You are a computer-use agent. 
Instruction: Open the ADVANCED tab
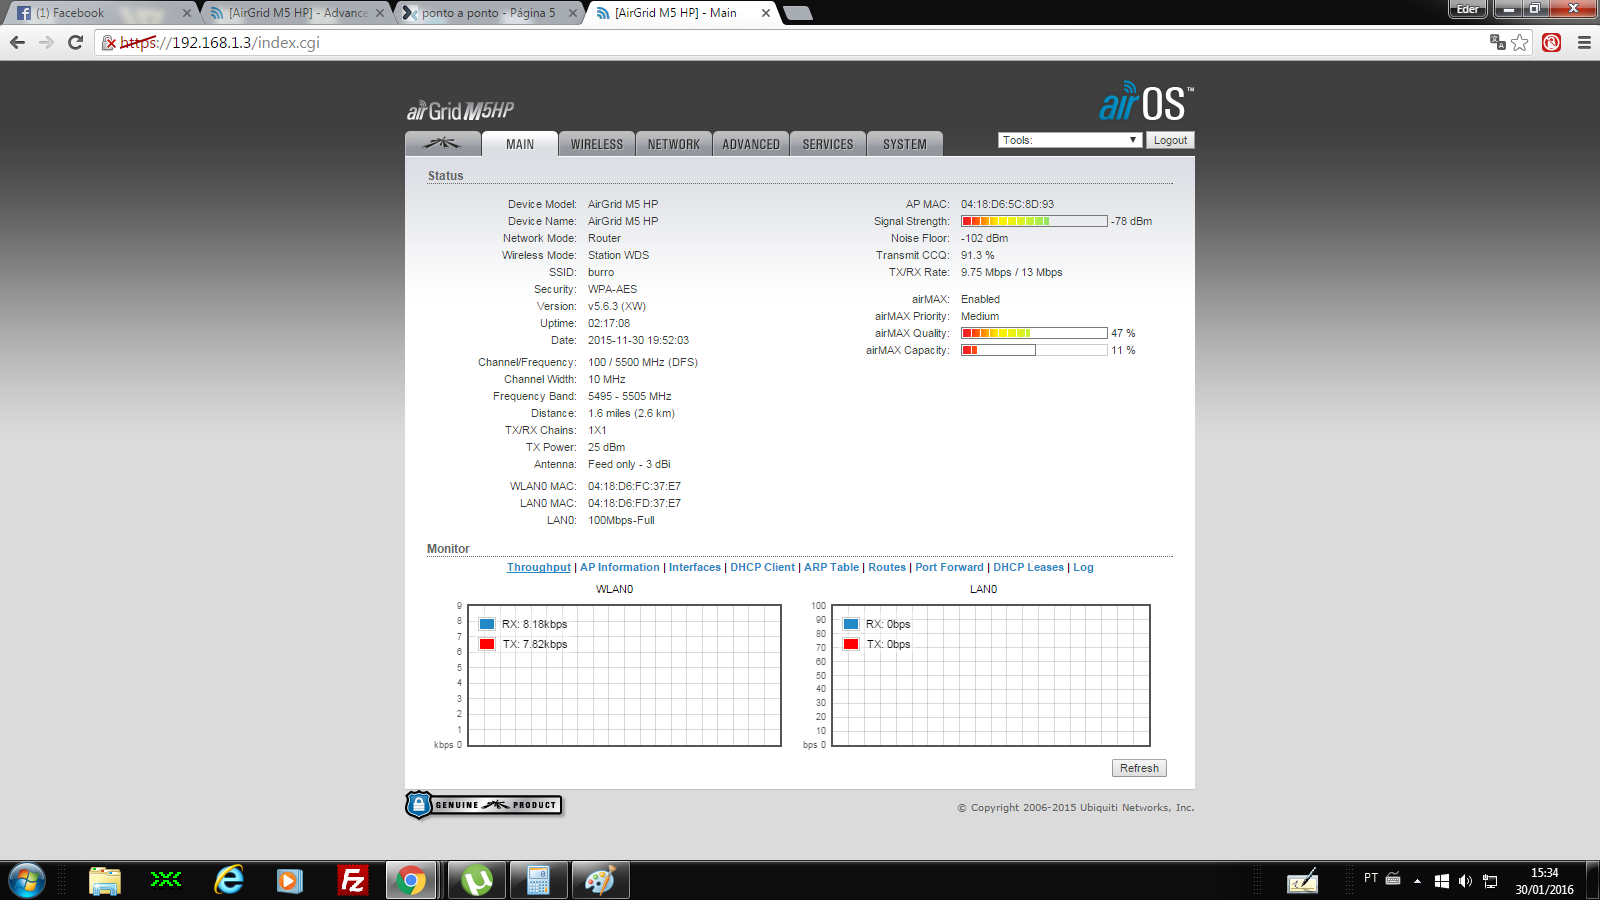coord(751,144)
